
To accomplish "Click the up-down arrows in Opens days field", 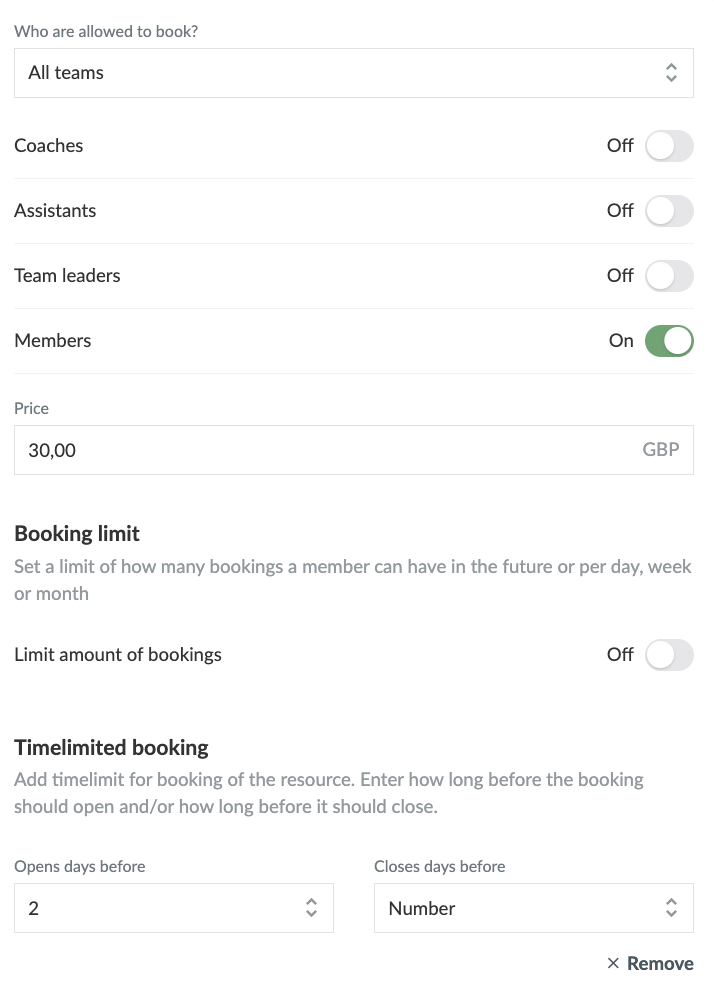I will pos(311,908).
